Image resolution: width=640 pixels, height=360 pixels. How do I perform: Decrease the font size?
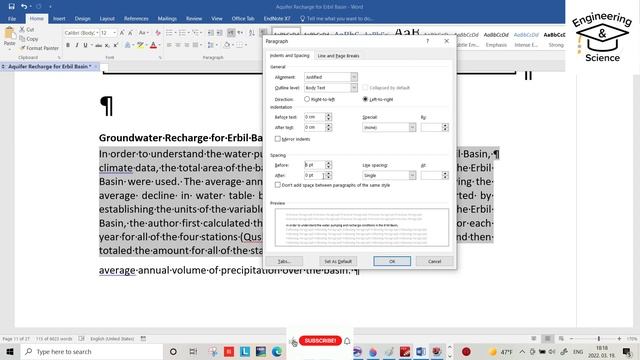click(130, 33)
